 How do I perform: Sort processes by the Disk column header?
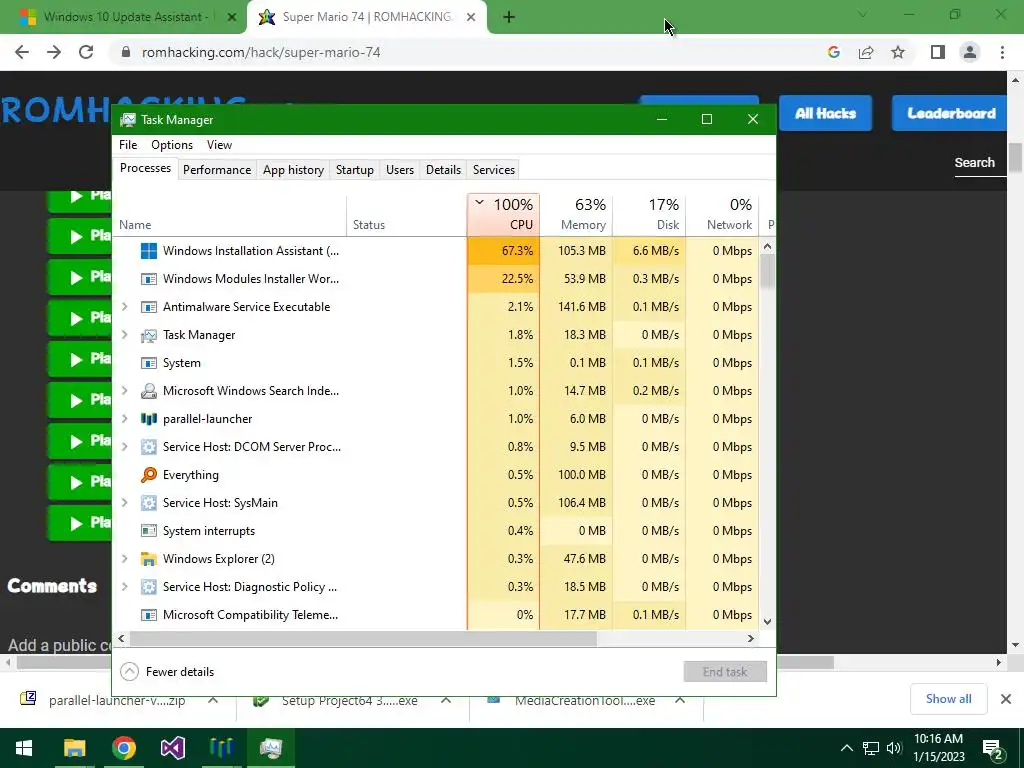(x=649, y=214)
